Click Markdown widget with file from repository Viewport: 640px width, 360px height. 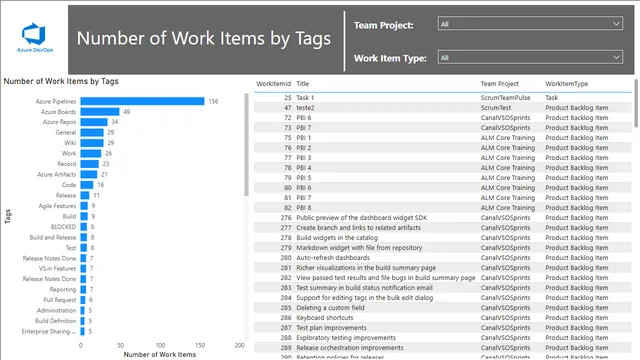coord(359,248)
